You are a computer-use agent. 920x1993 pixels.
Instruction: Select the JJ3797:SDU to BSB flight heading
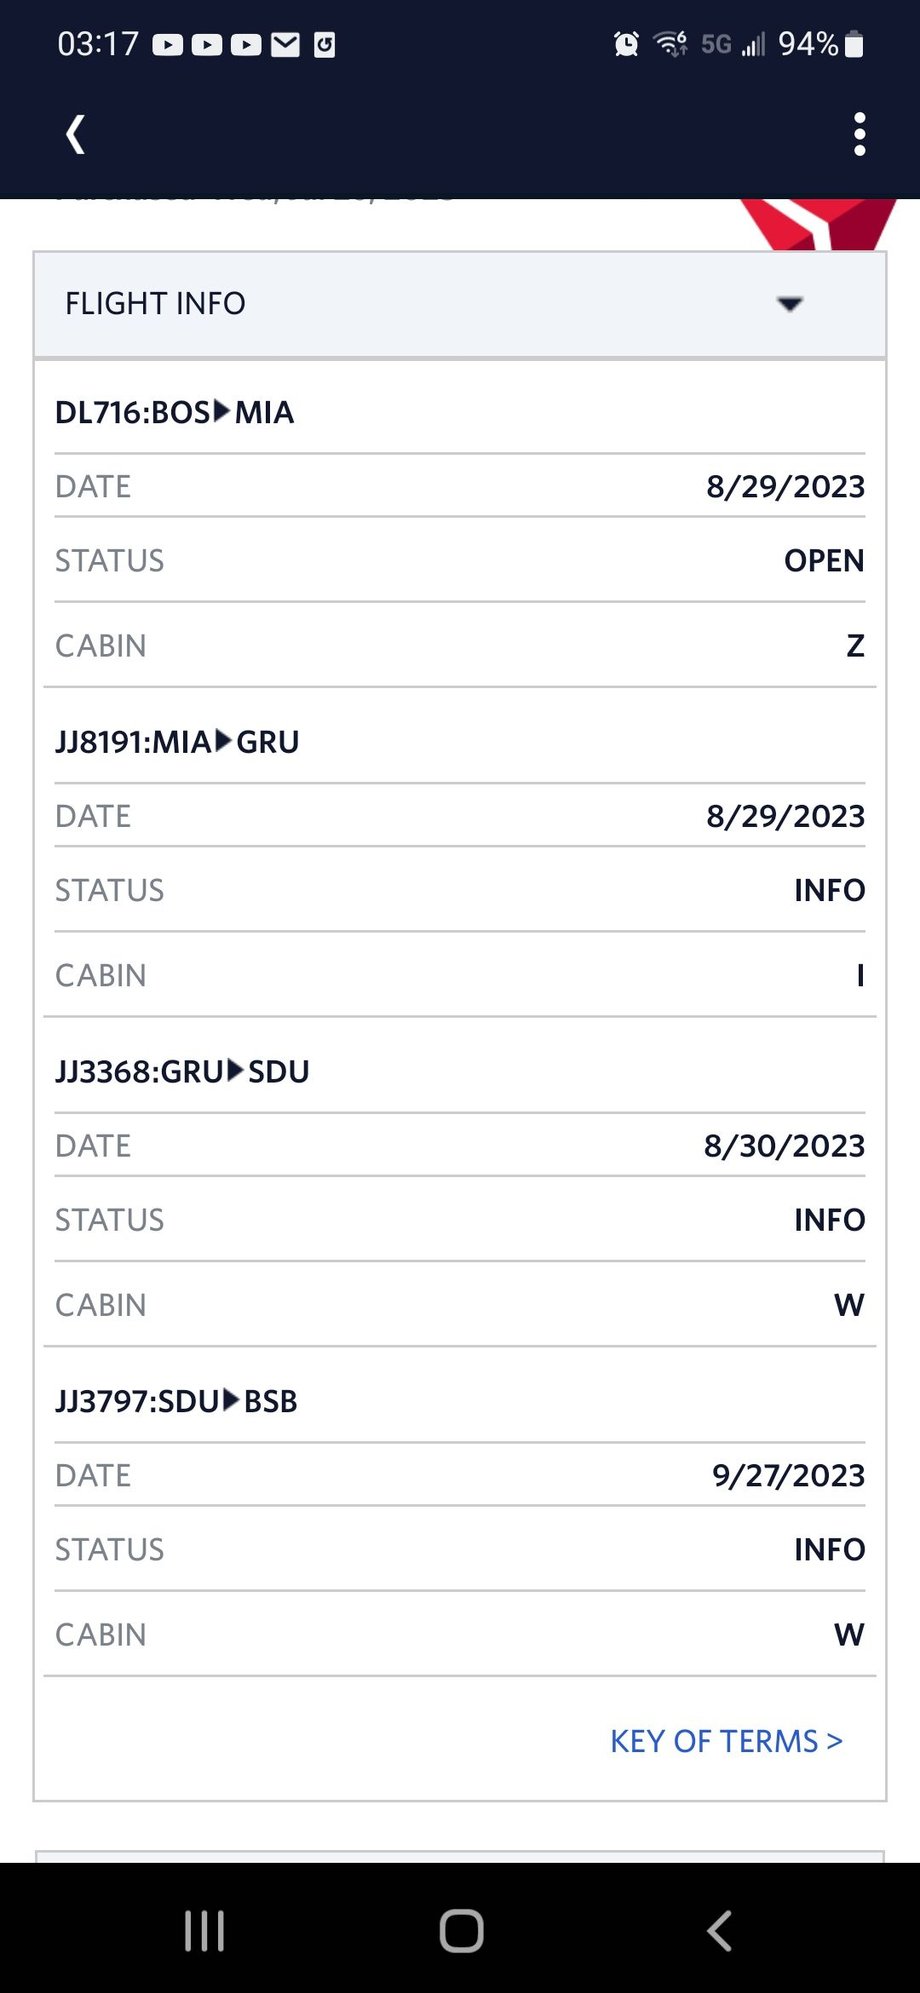click(176, 1401)
